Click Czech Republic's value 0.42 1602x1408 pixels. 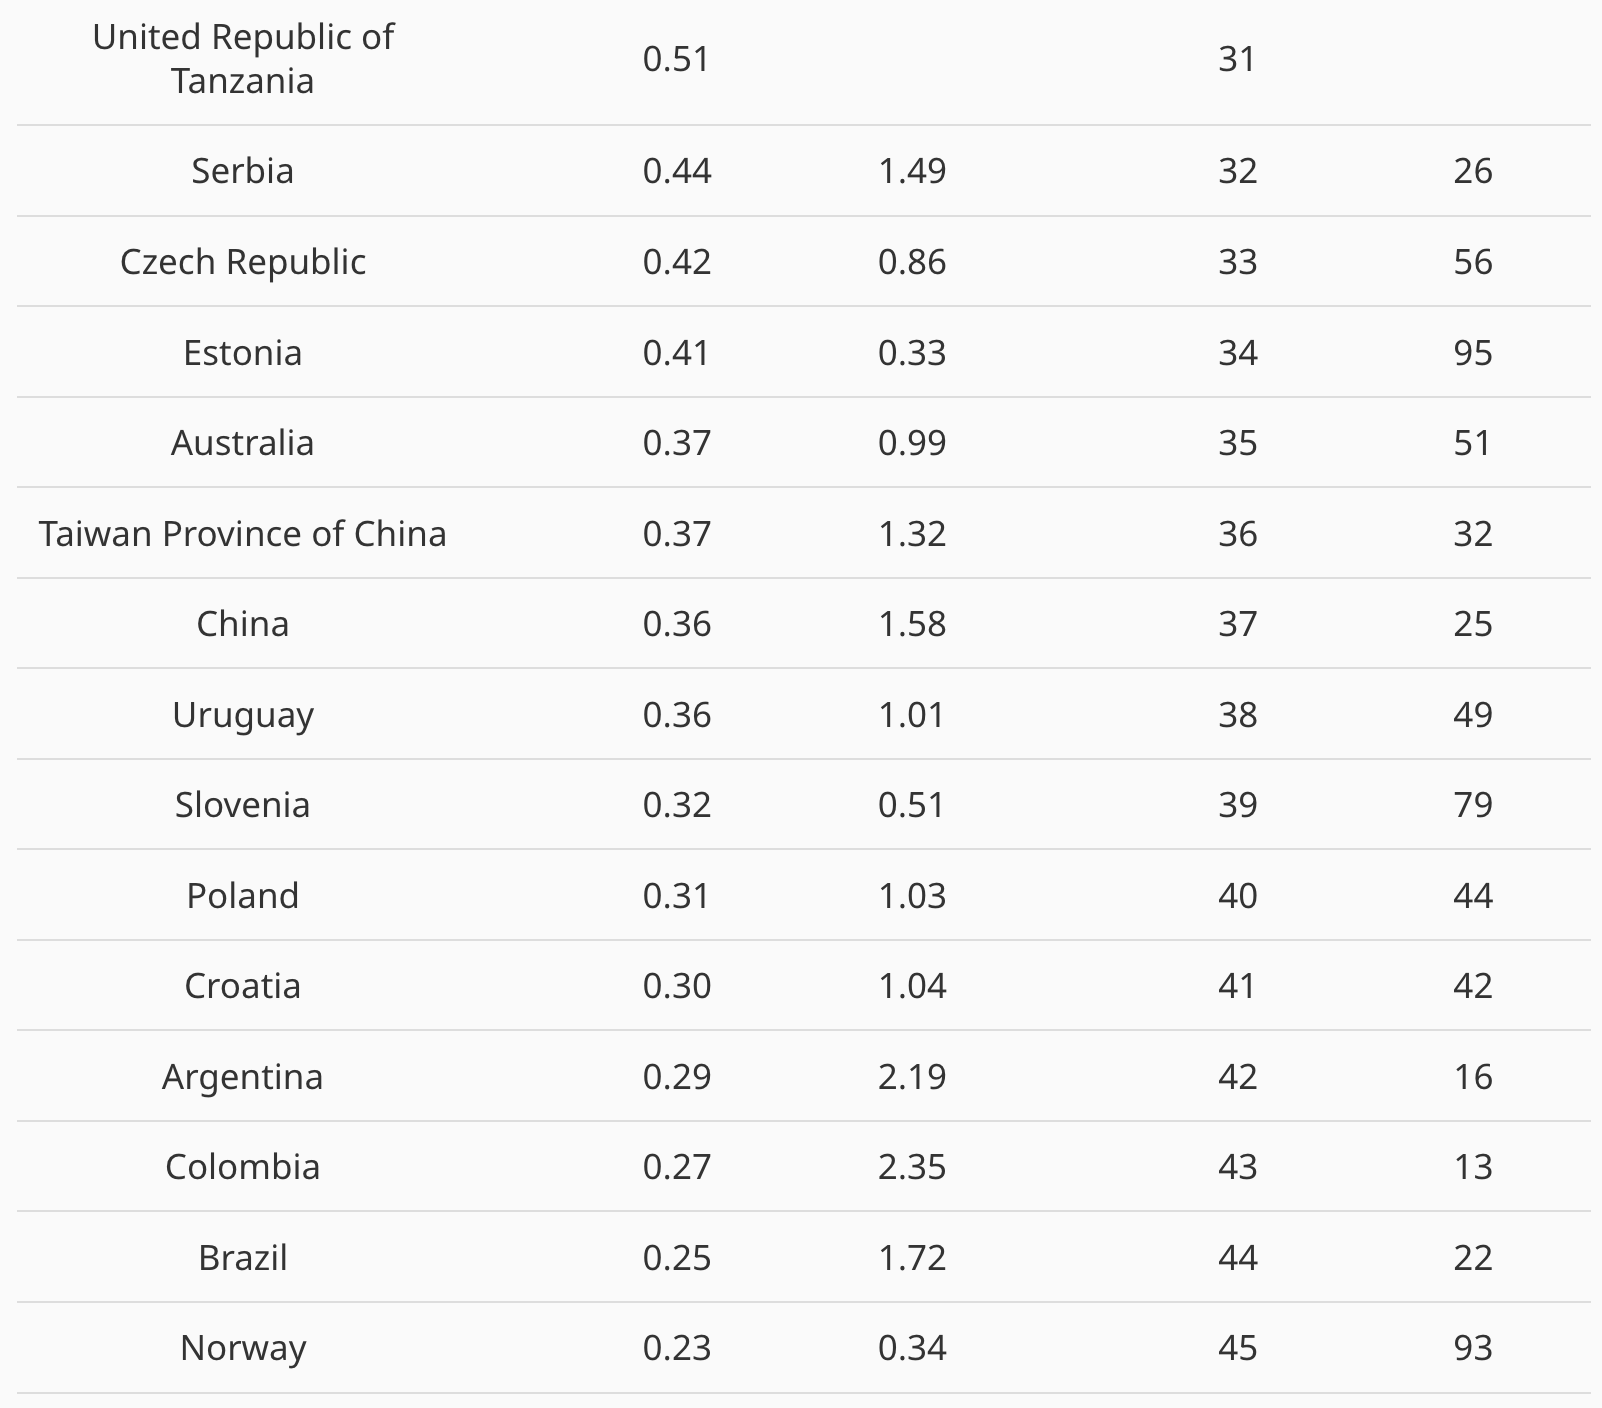(677, 262)
